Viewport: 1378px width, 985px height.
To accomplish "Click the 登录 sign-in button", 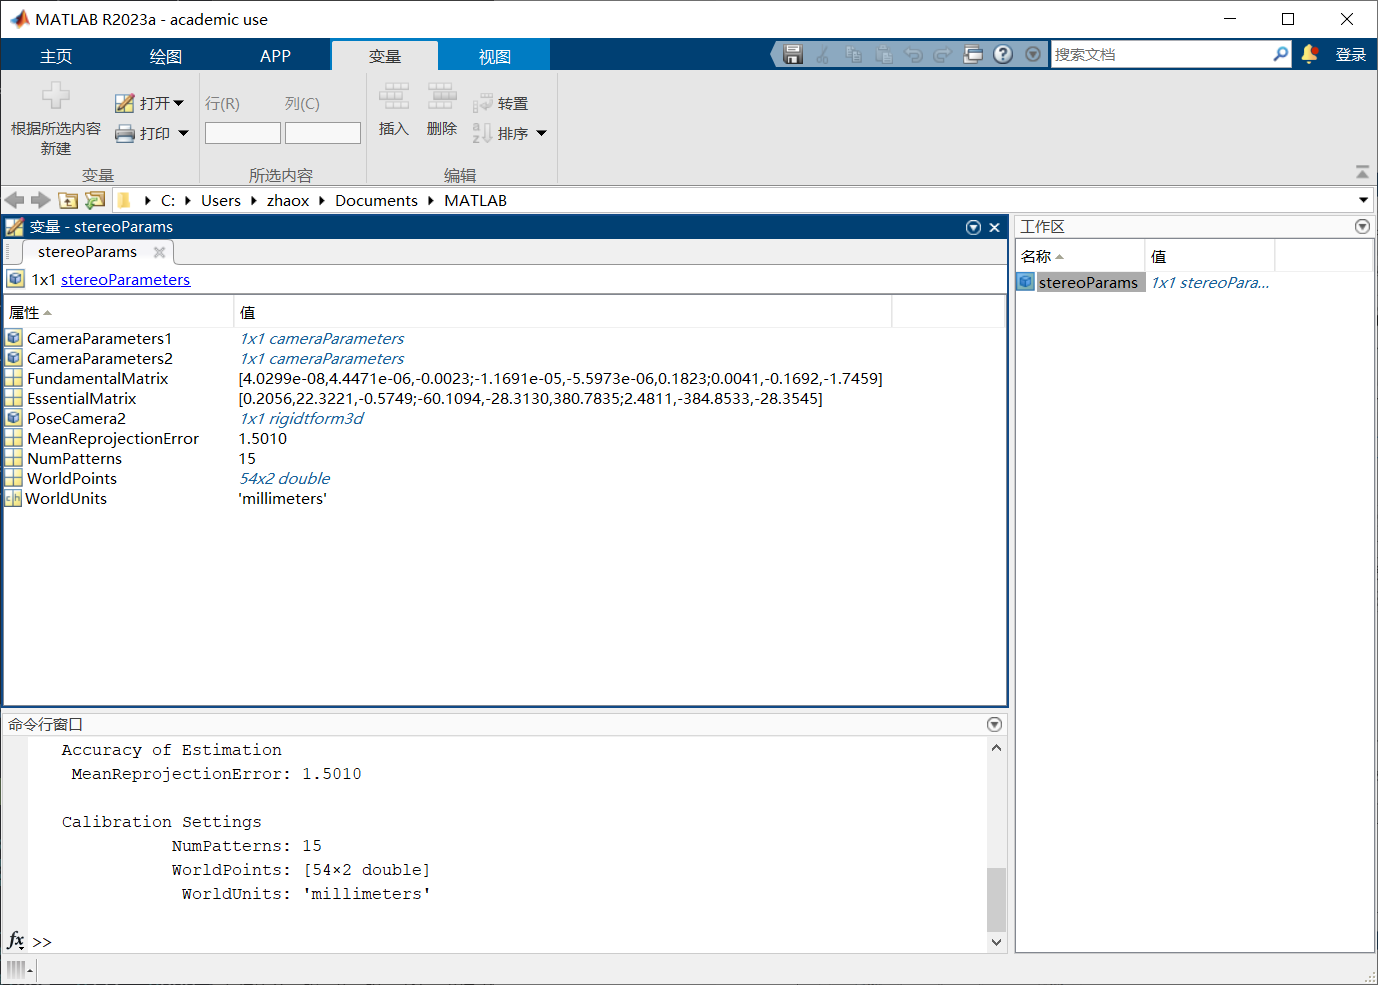I will pyautogui.click(x=1351, y=55).
